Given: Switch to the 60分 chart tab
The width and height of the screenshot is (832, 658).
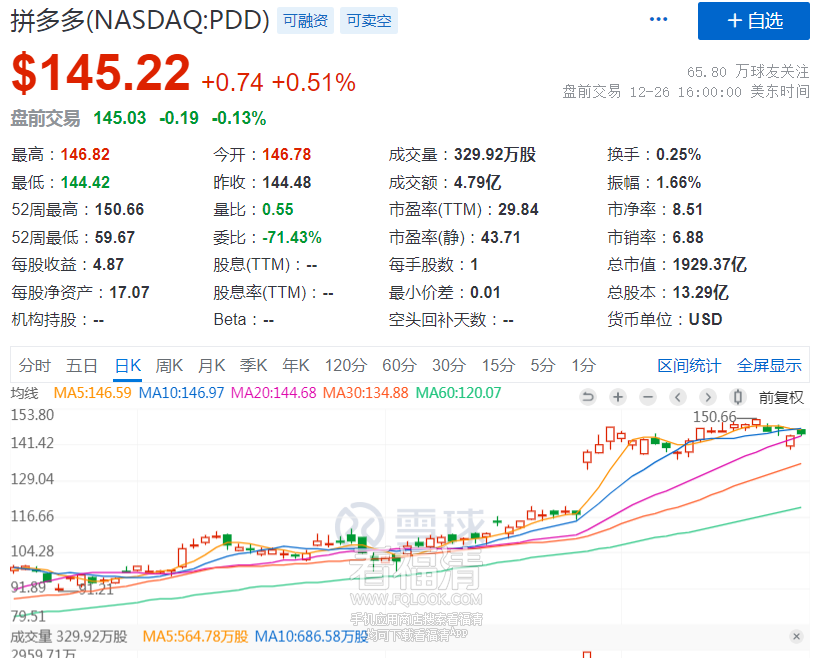Looking at the screenshot, I should 400,366.
